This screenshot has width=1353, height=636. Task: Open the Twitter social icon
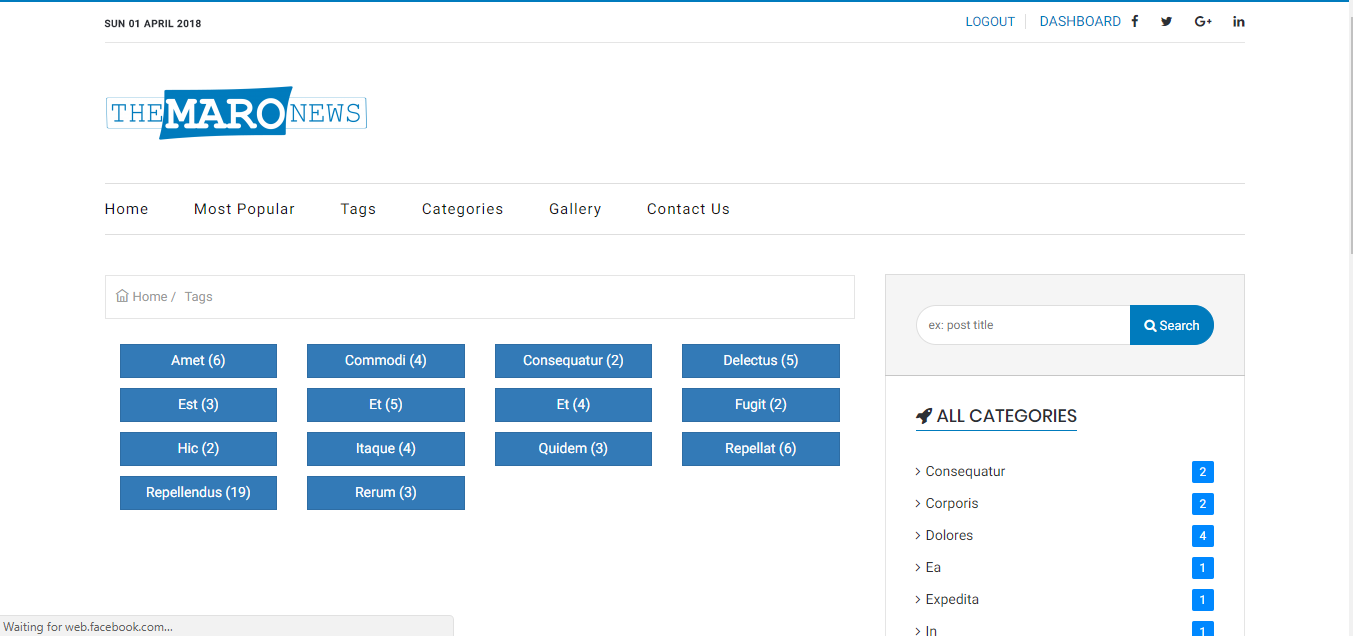coord(1166,21)
